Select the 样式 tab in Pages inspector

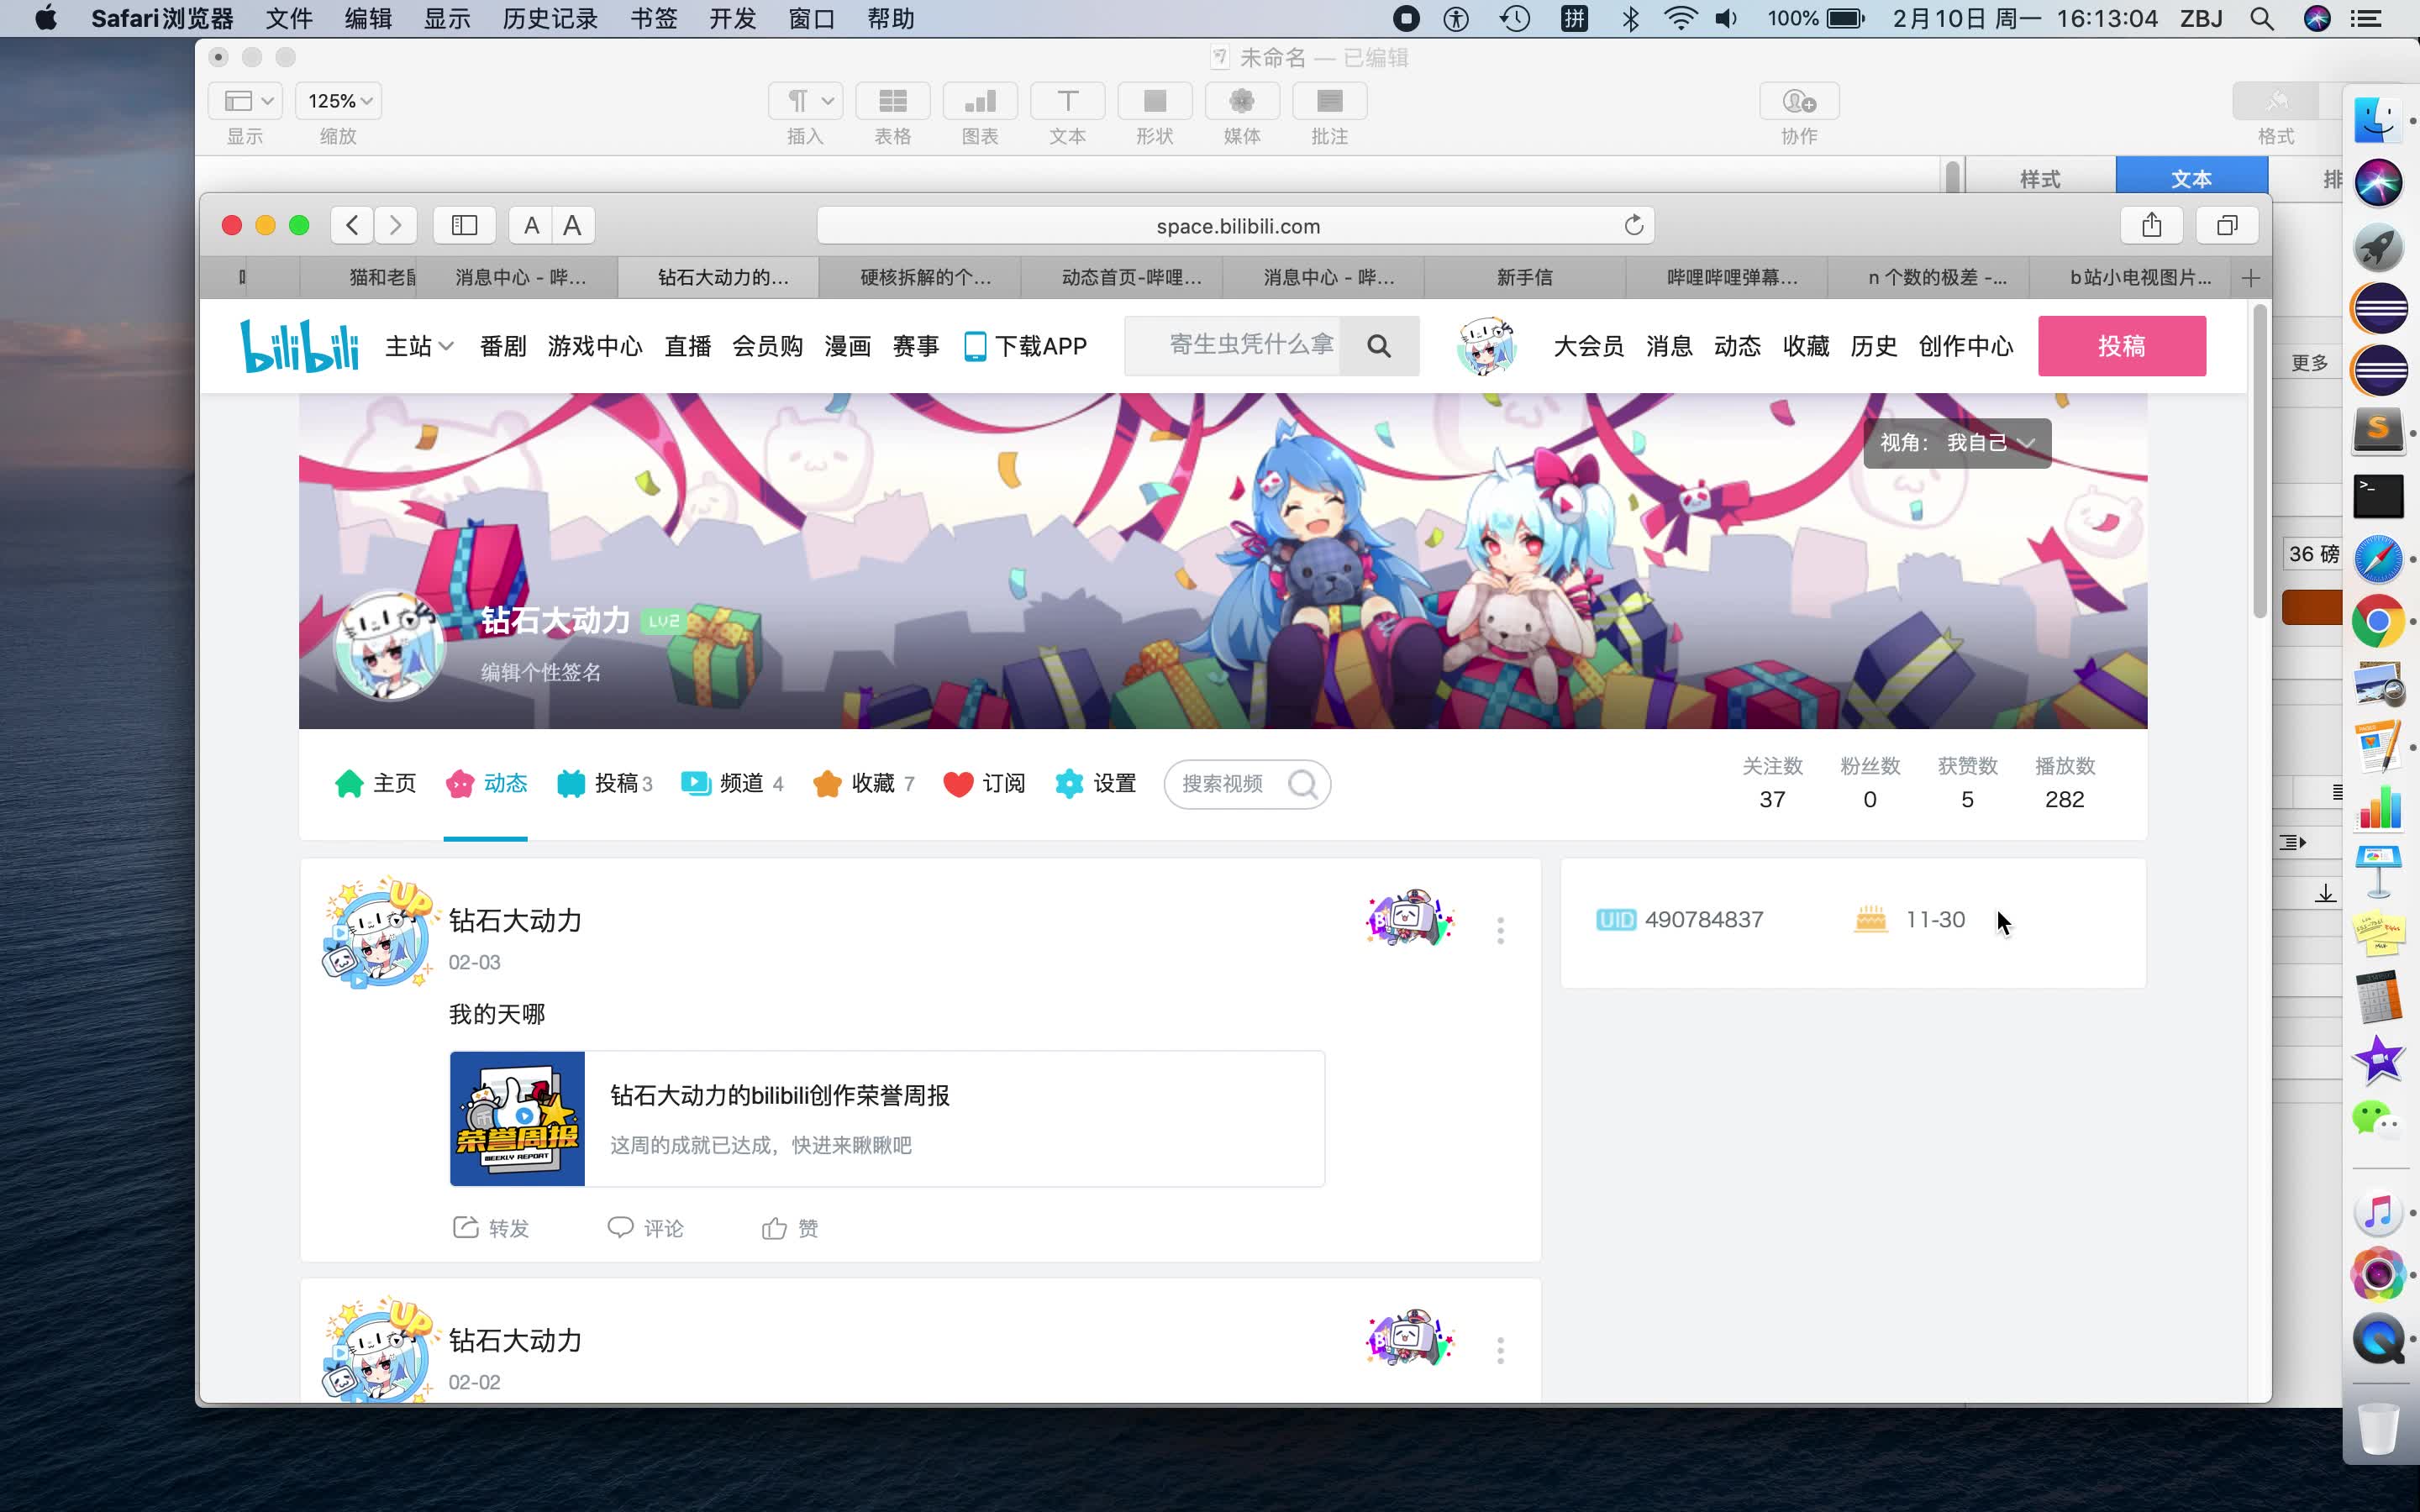tap(2040, 178)
